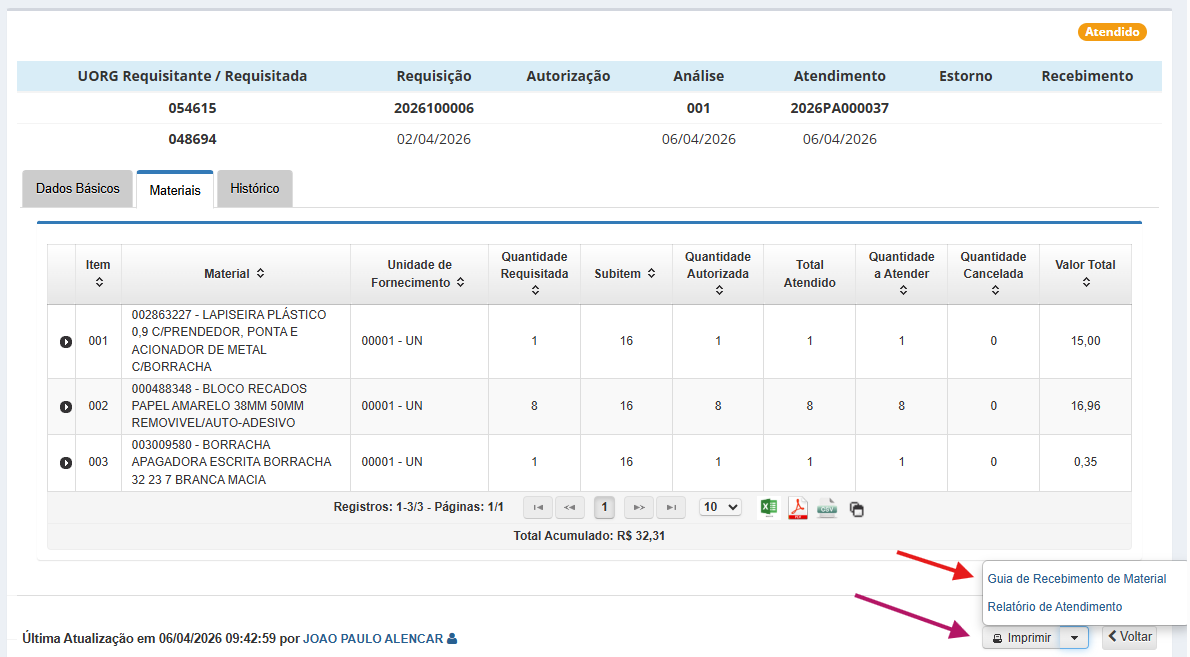The width and height of the screenshot is (1190, 657).
Task: Choose Relatório de Atendimento option
Action: (x=1054, y=607)
